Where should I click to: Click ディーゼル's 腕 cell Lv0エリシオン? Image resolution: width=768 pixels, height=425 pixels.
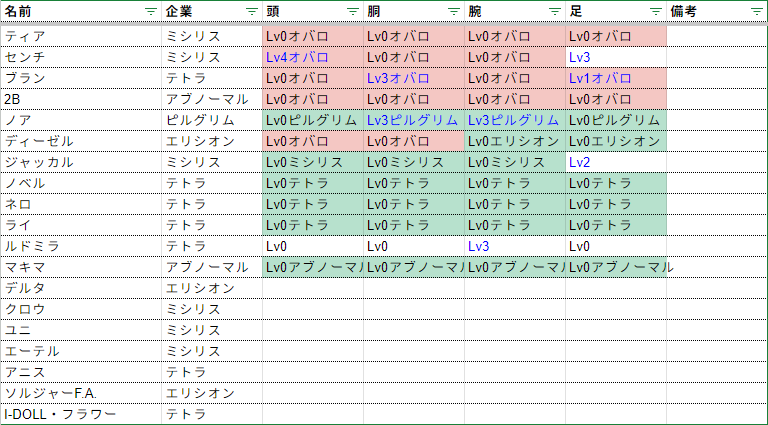[515, 142]
